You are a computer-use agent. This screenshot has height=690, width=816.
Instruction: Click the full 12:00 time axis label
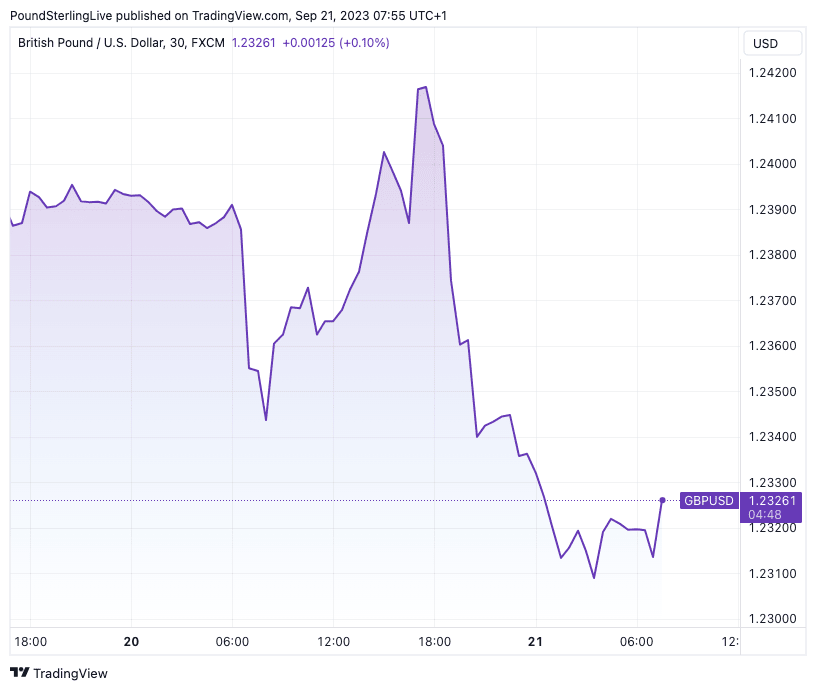click(333, 641)
